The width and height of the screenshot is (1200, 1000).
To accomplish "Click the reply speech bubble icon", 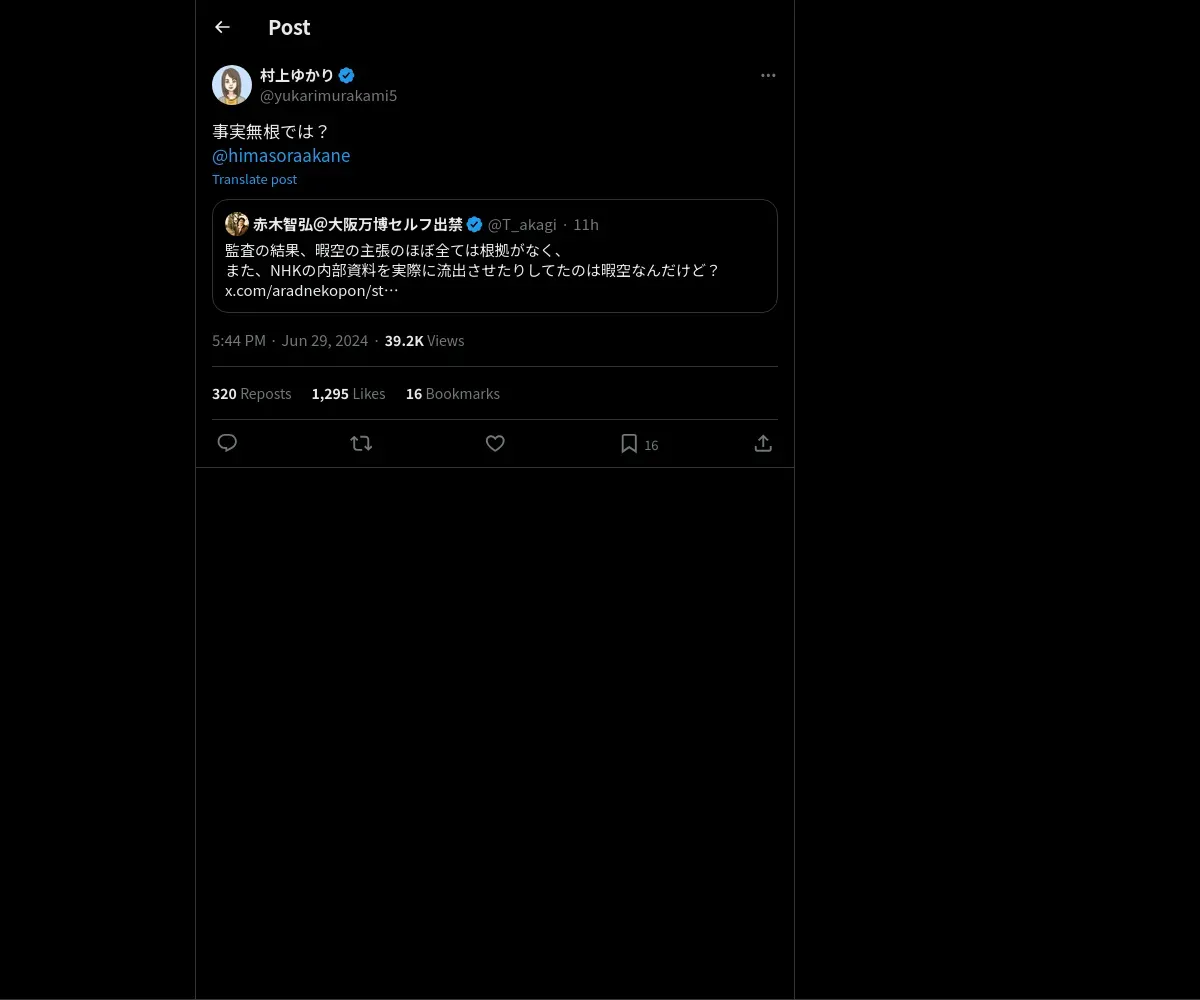I will point(227,443).
